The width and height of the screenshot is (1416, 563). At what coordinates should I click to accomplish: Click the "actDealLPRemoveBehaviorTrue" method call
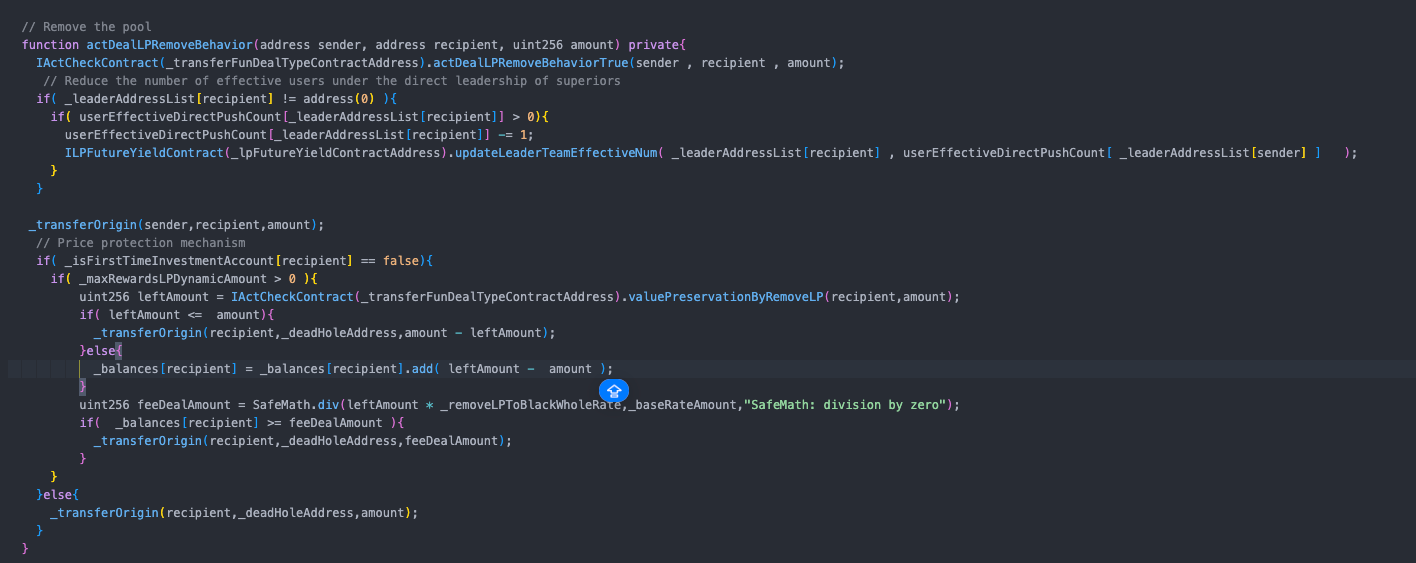(x=531, y=63)
